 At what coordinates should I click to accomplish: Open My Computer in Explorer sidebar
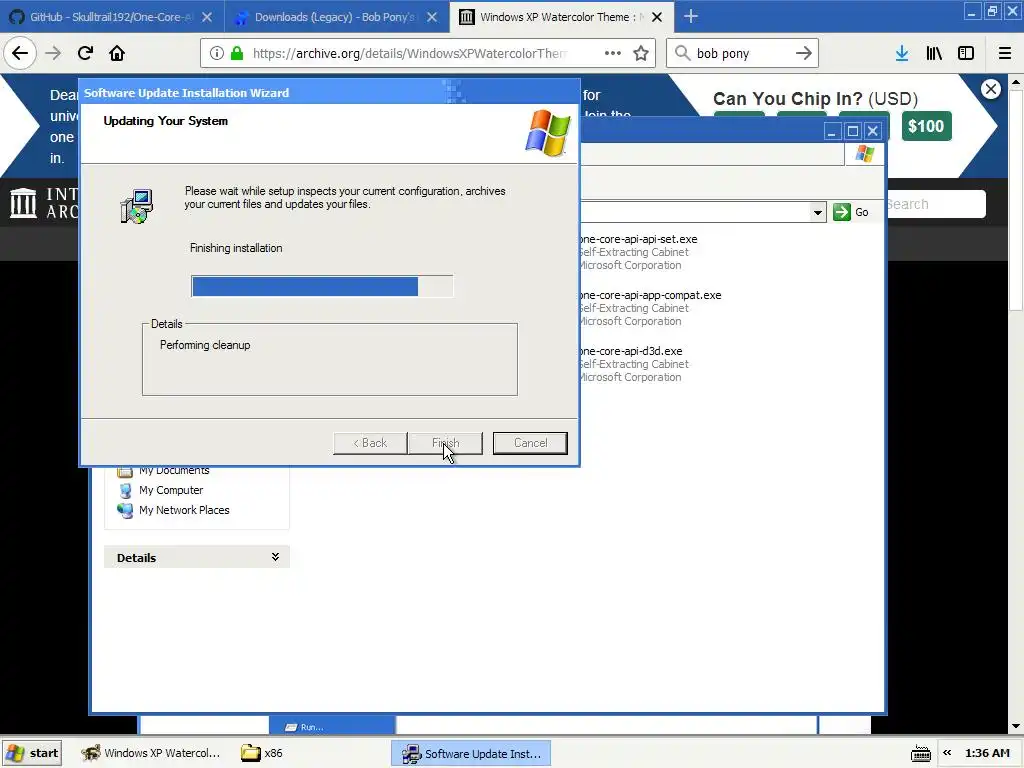point(161,490)
